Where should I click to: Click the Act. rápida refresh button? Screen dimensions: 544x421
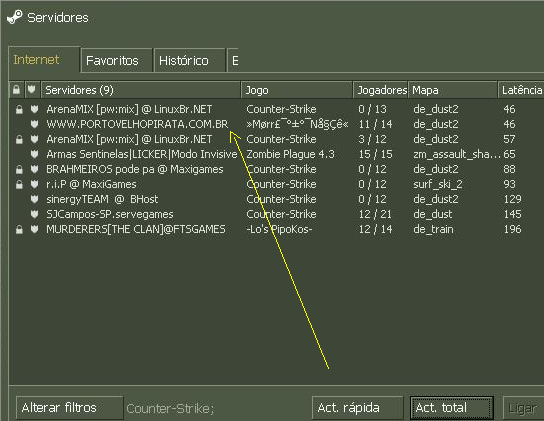[358, 407]
